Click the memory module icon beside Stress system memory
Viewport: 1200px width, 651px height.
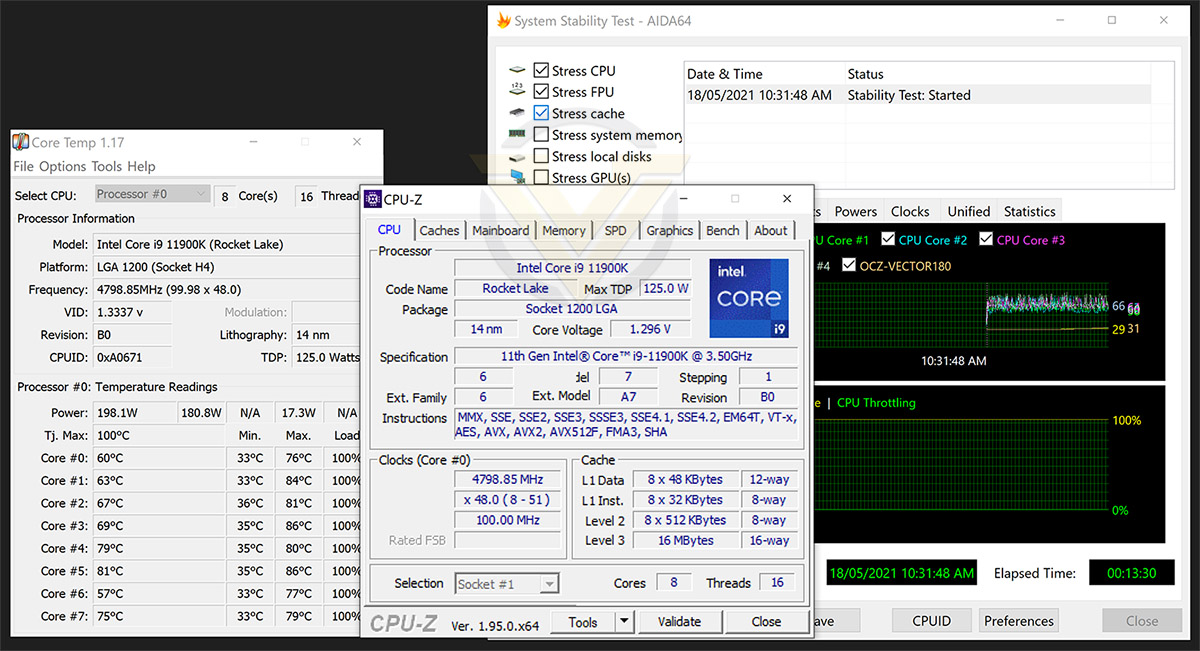coord(517,134)
